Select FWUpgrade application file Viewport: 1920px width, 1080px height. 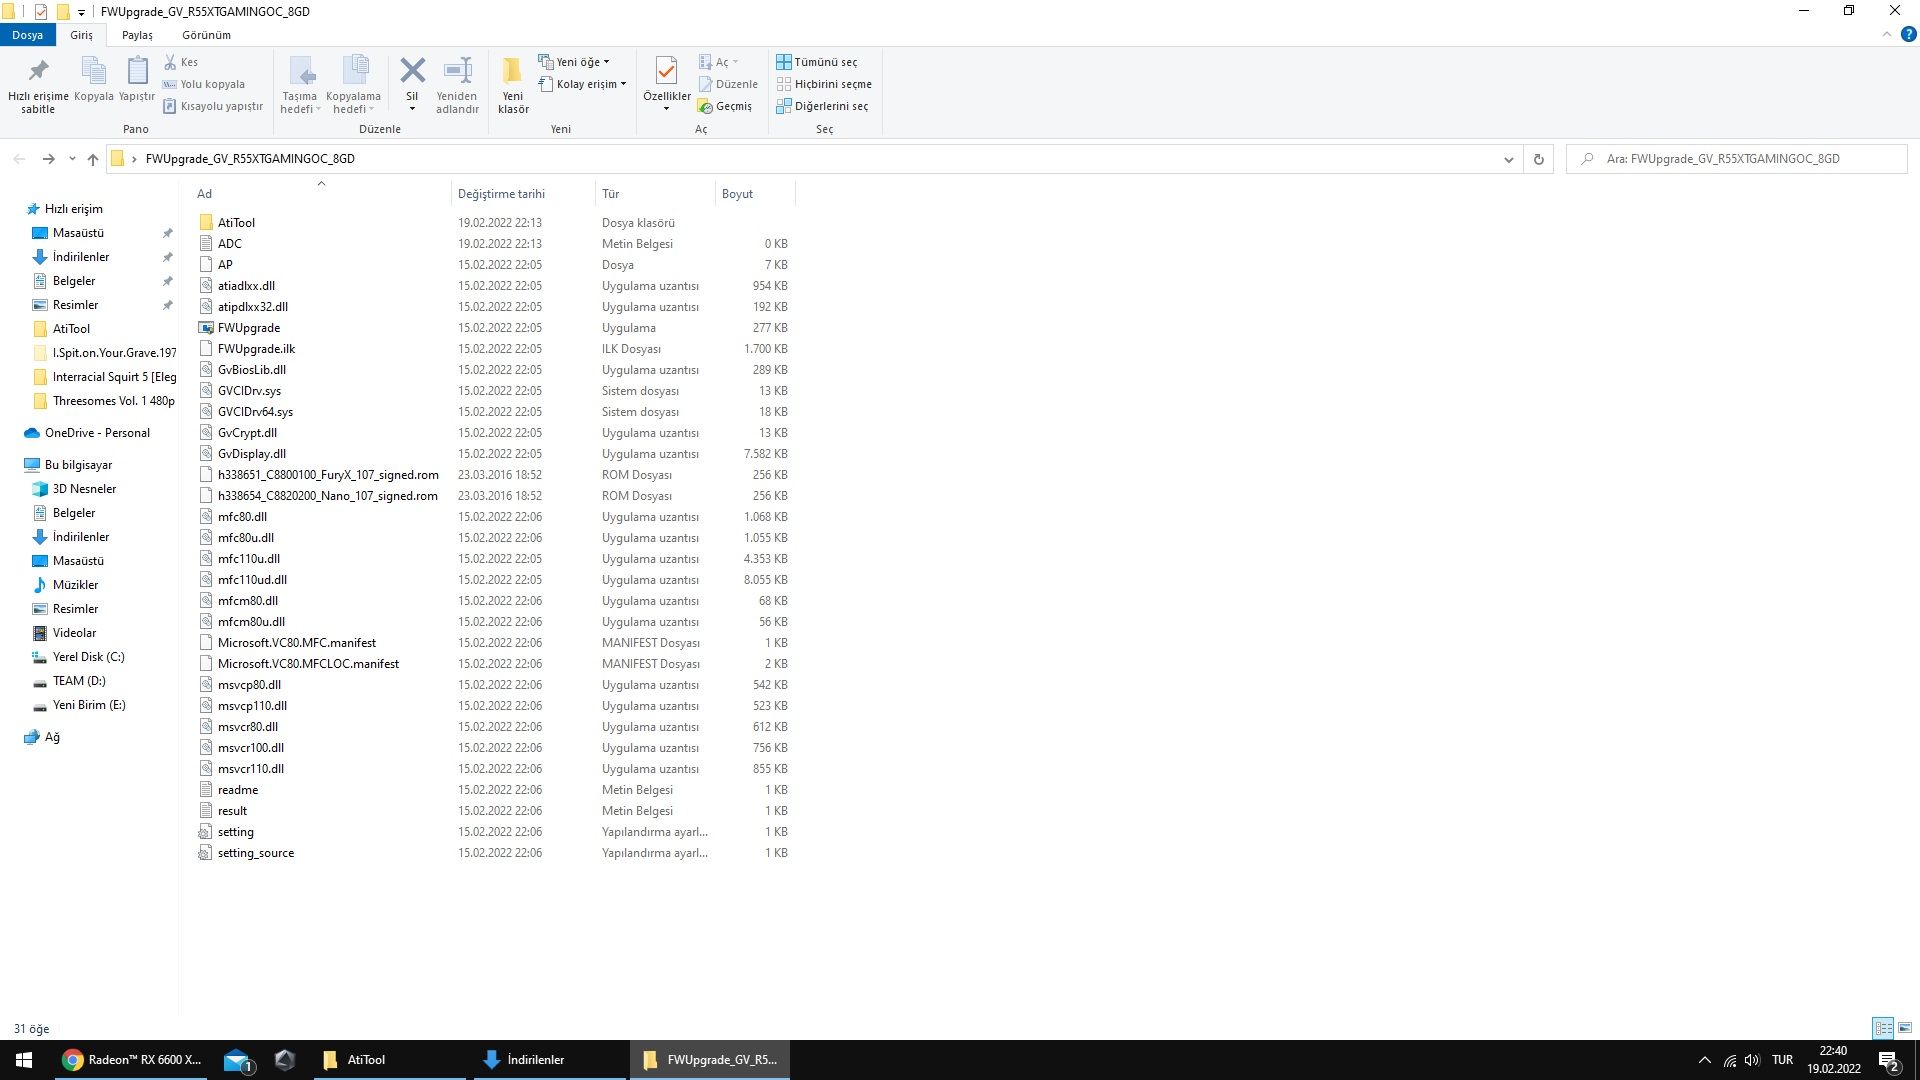click(249, 328)
